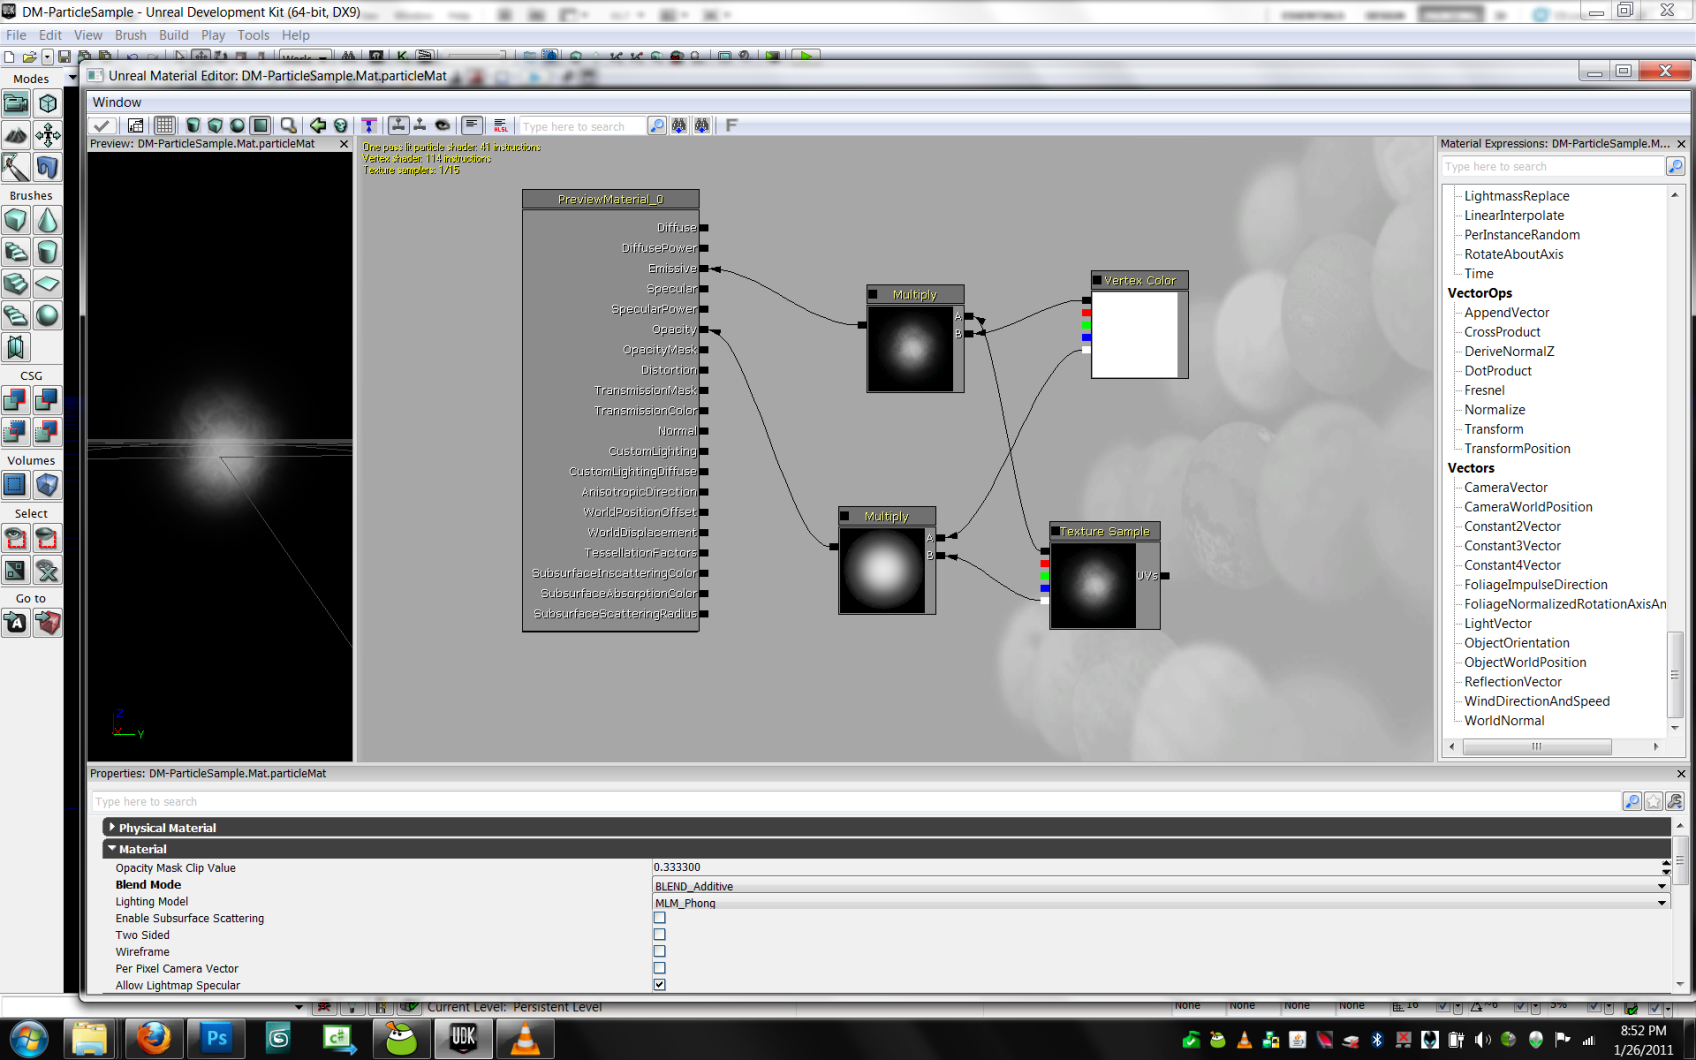Click the Apply changes checkmark icon
This screenshot has height=1060, width=1696.
coord(102,126)
